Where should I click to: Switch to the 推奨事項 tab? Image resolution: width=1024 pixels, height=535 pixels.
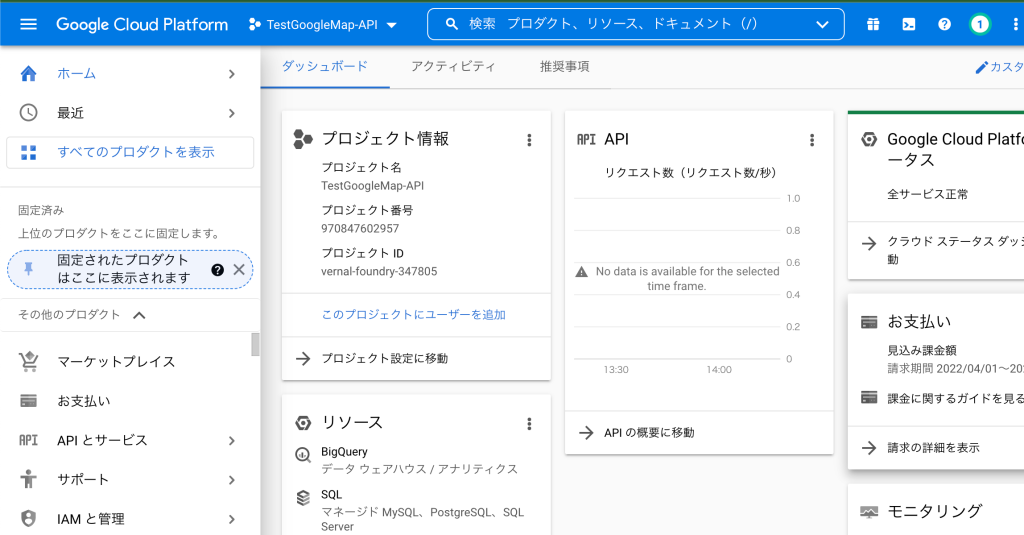564,67
